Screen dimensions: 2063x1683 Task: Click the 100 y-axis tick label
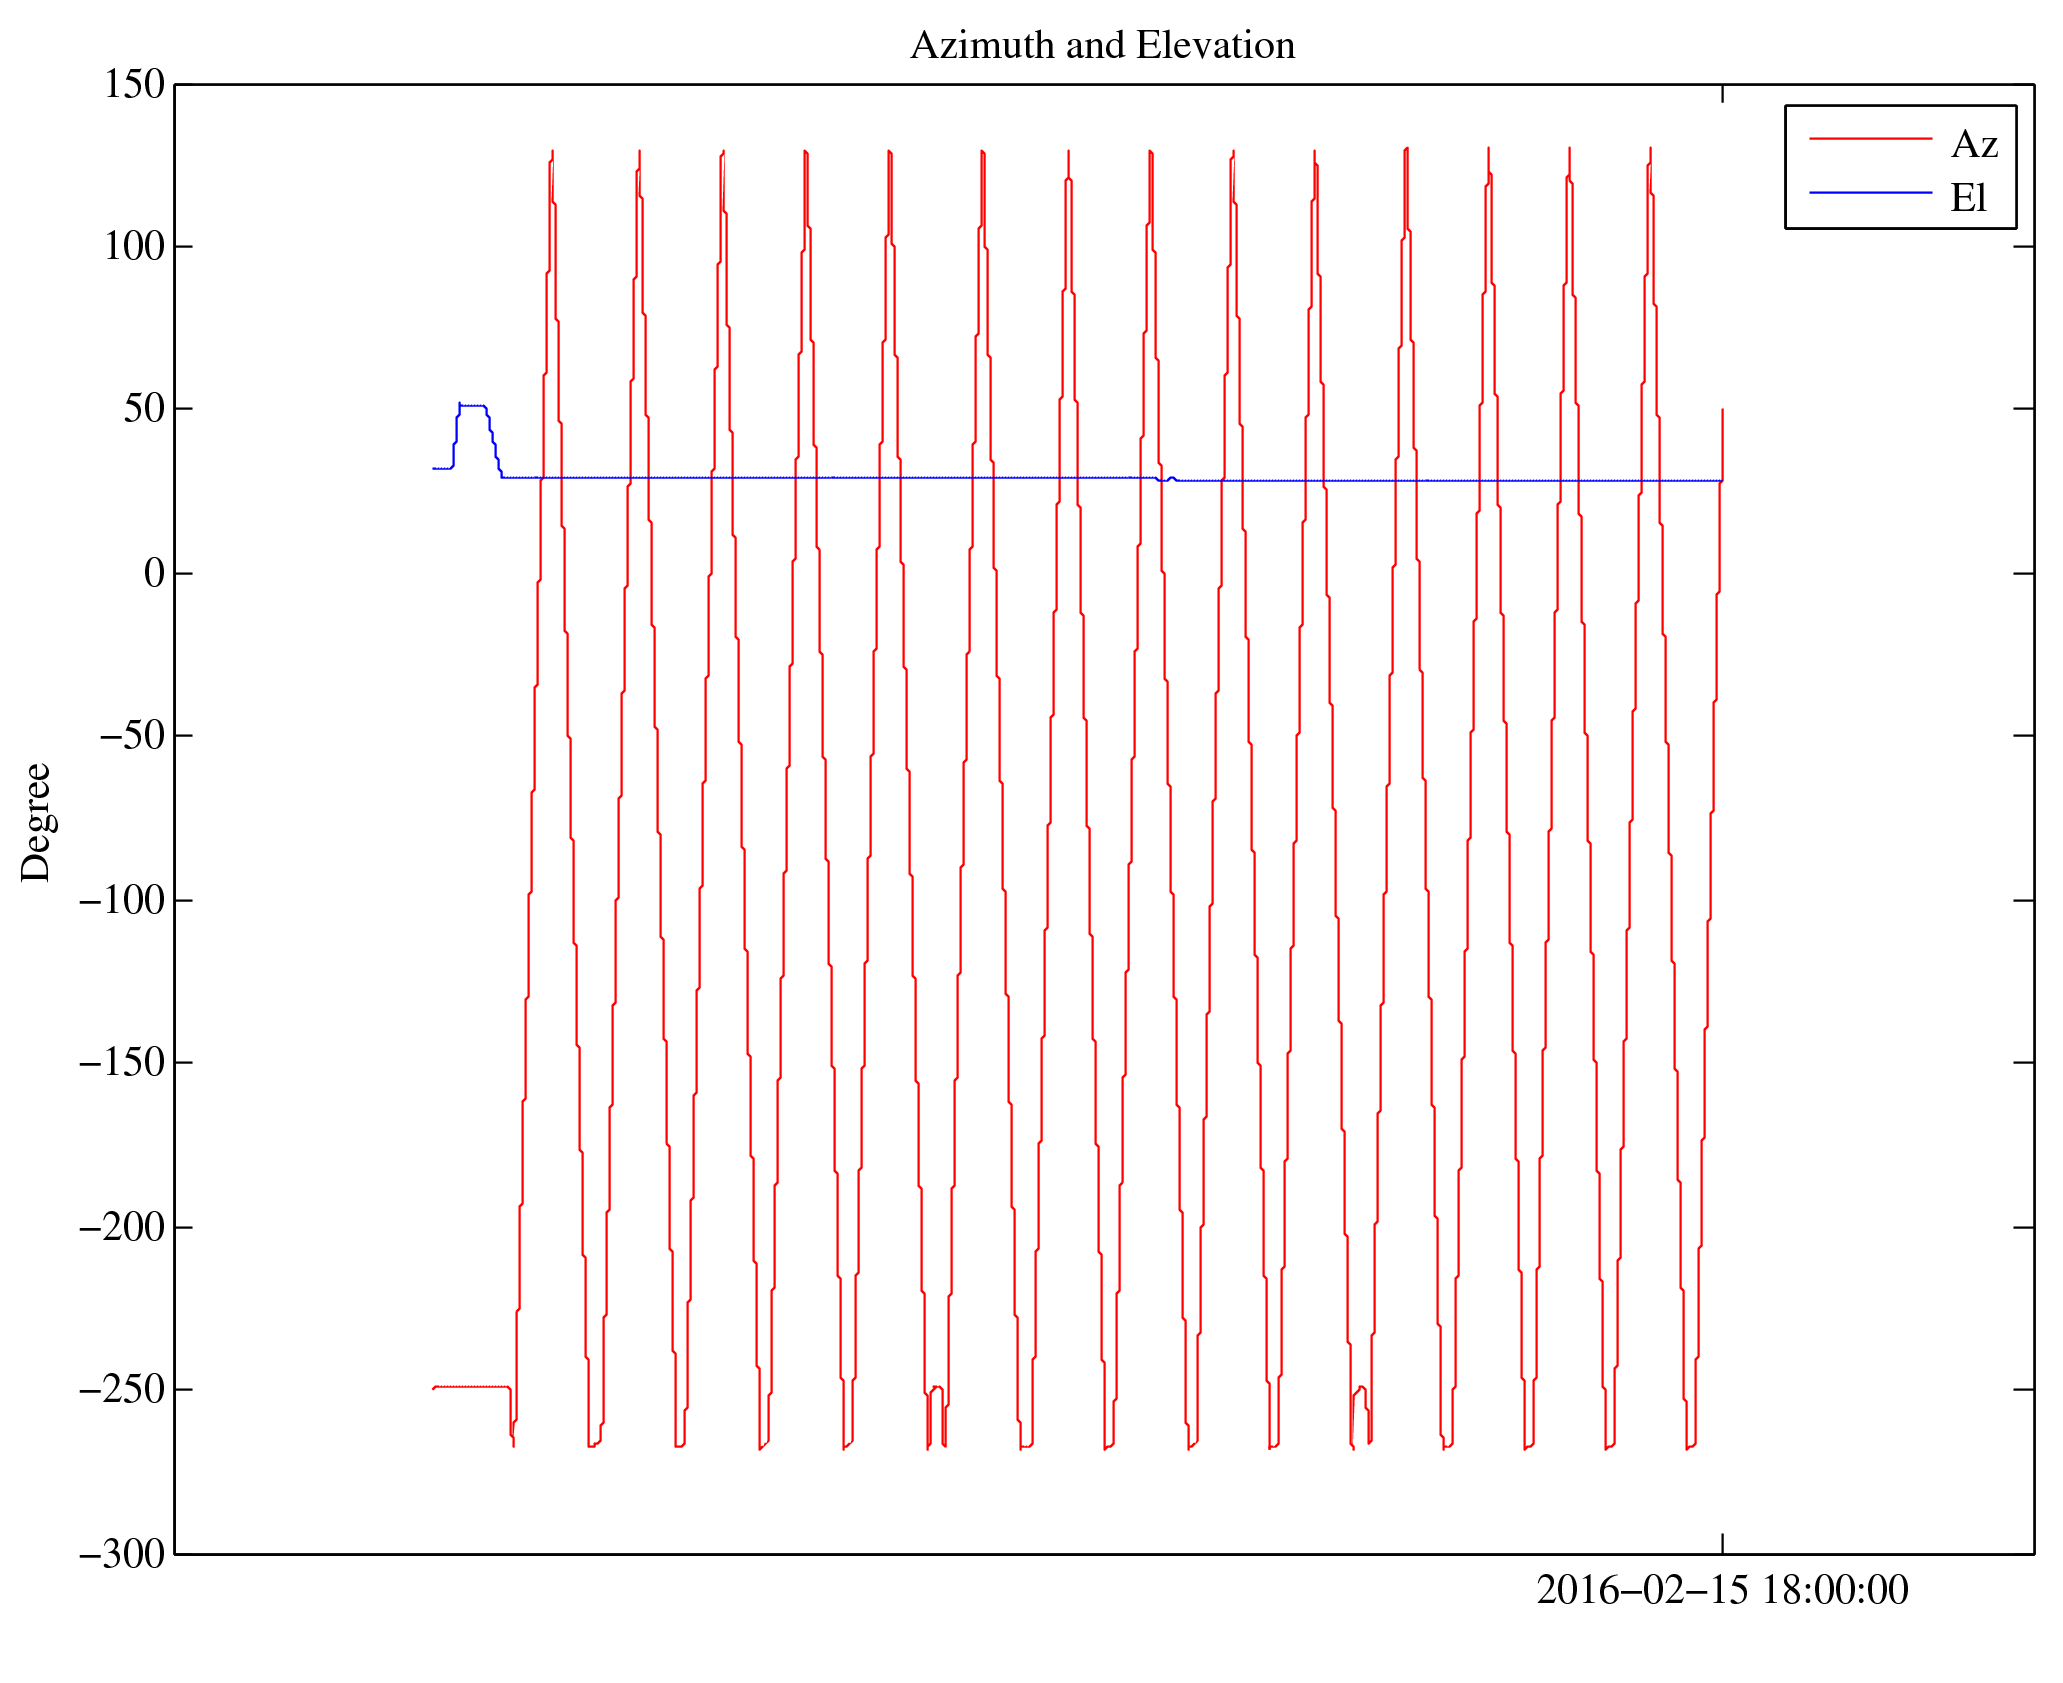click(134, 247)
